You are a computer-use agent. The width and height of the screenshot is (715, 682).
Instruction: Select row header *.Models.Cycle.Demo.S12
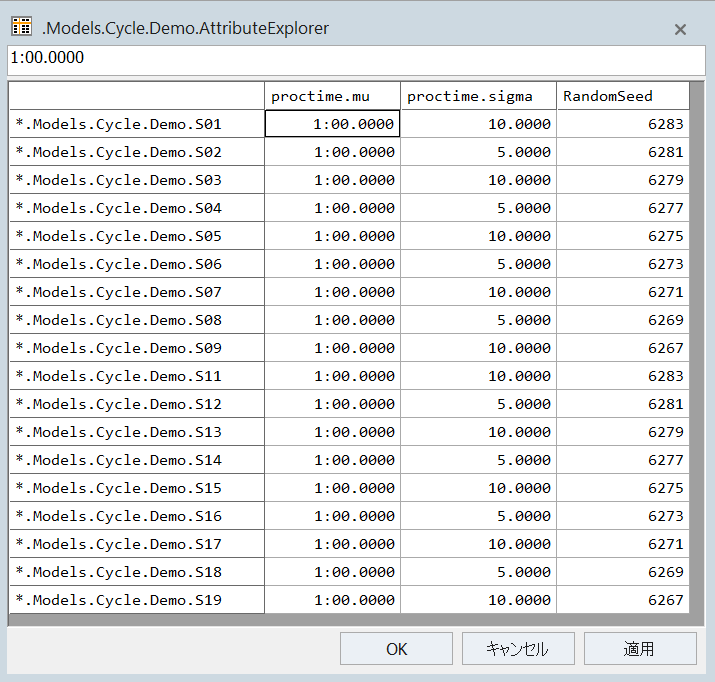pyautogui.click(x=137, y=404)
